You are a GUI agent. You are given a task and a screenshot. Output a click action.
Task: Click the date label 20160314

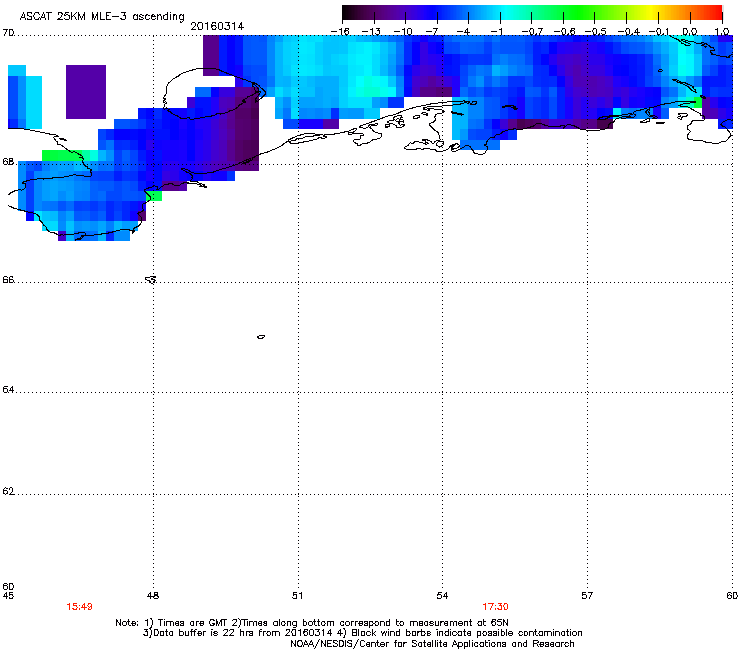point(217,26)
